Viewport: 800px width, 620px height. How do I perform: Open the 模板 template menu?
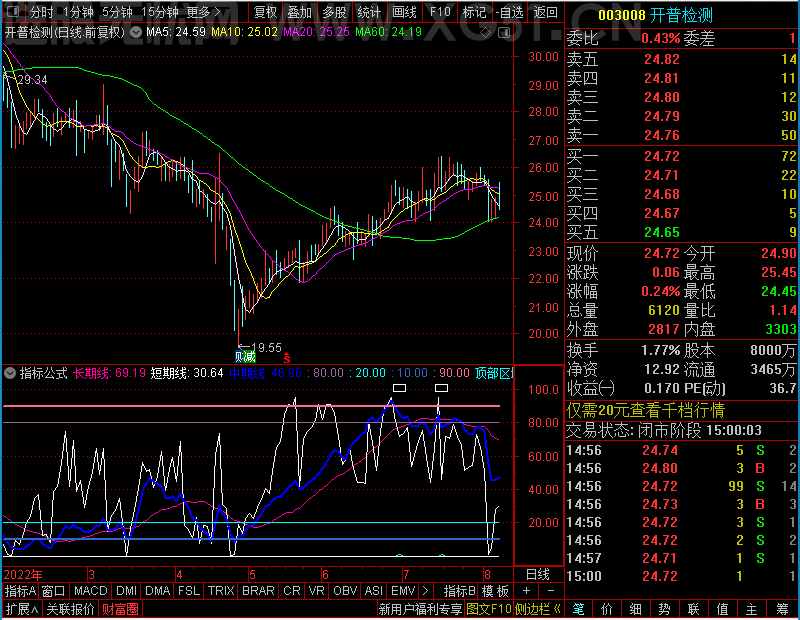(495, 591)
